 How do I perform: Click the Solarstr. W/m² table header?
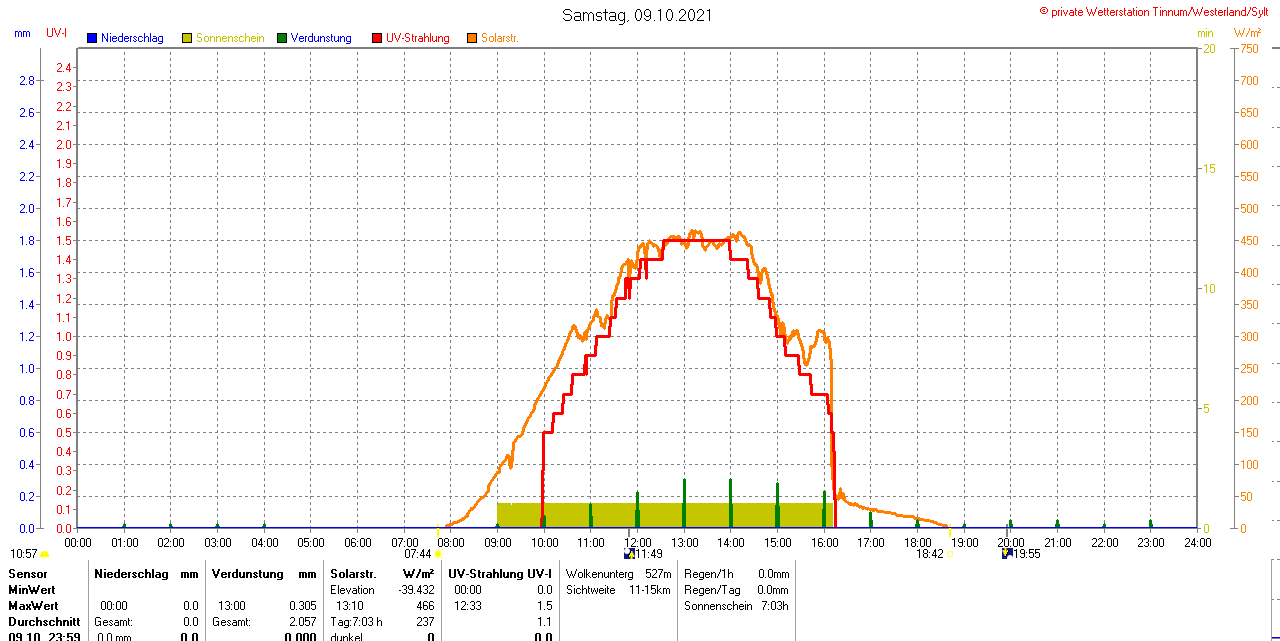(382, 574)
